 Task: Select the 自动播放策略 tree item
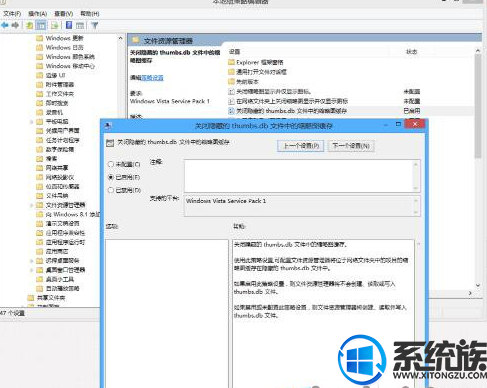tap(62, 289)
